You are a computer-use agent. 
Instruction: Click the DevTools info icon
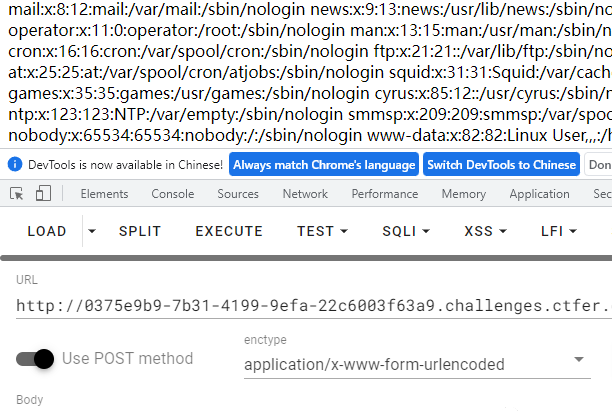[x=15, y=164]
